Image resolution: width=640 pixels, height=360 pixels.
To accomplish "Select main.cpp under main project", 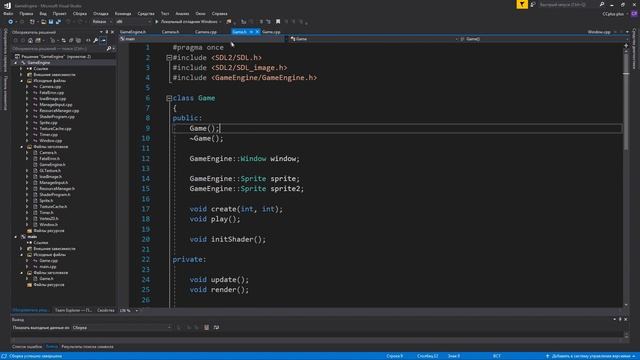I will click(48, 267).
